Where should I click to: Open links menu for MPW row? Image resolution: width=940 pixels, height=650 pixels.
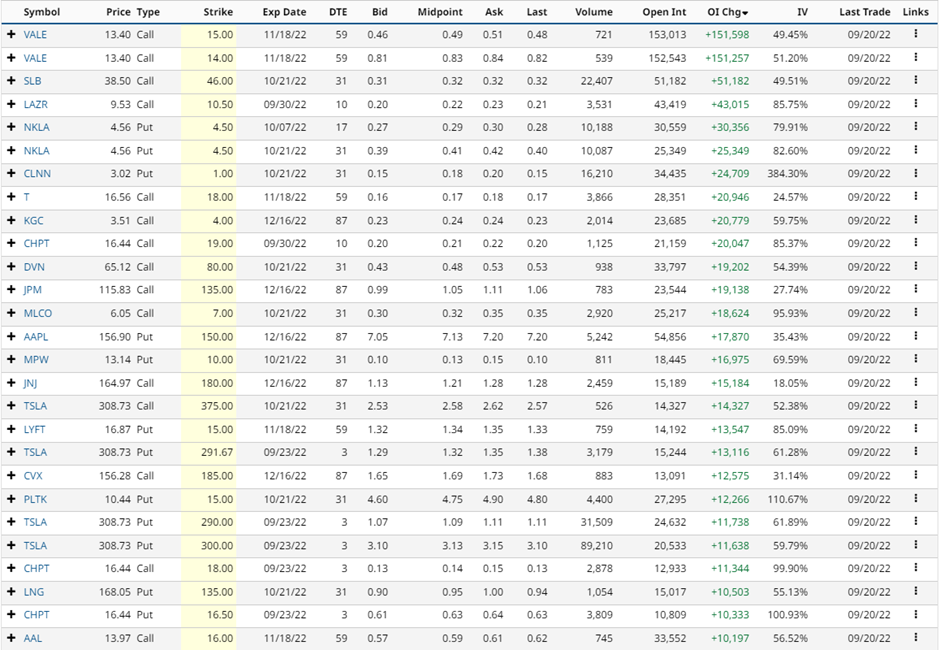coord(915,359)
